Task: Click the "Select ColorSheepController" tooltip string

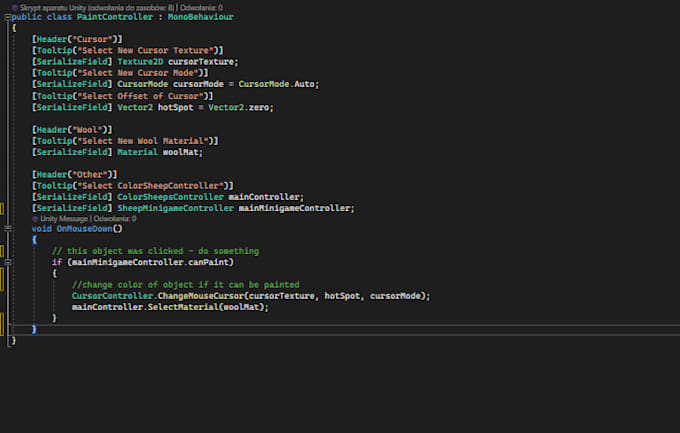Action: (x=150, y=186)
